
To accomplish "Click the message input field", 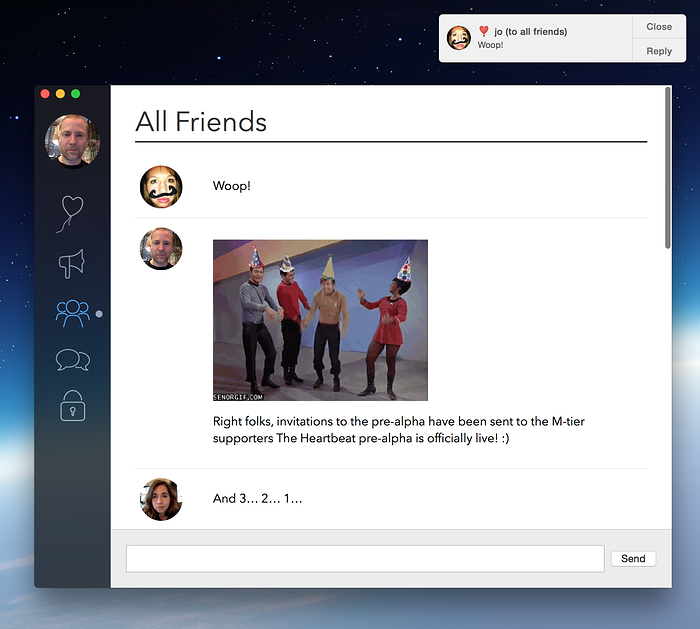I will (365, 558).
